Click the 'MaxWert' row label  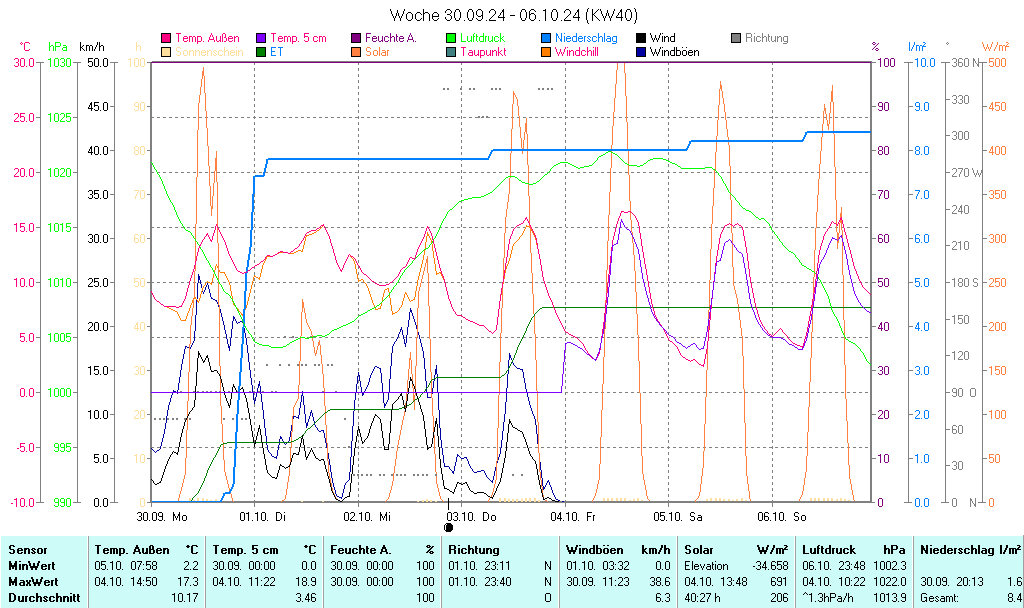(33, 581)
